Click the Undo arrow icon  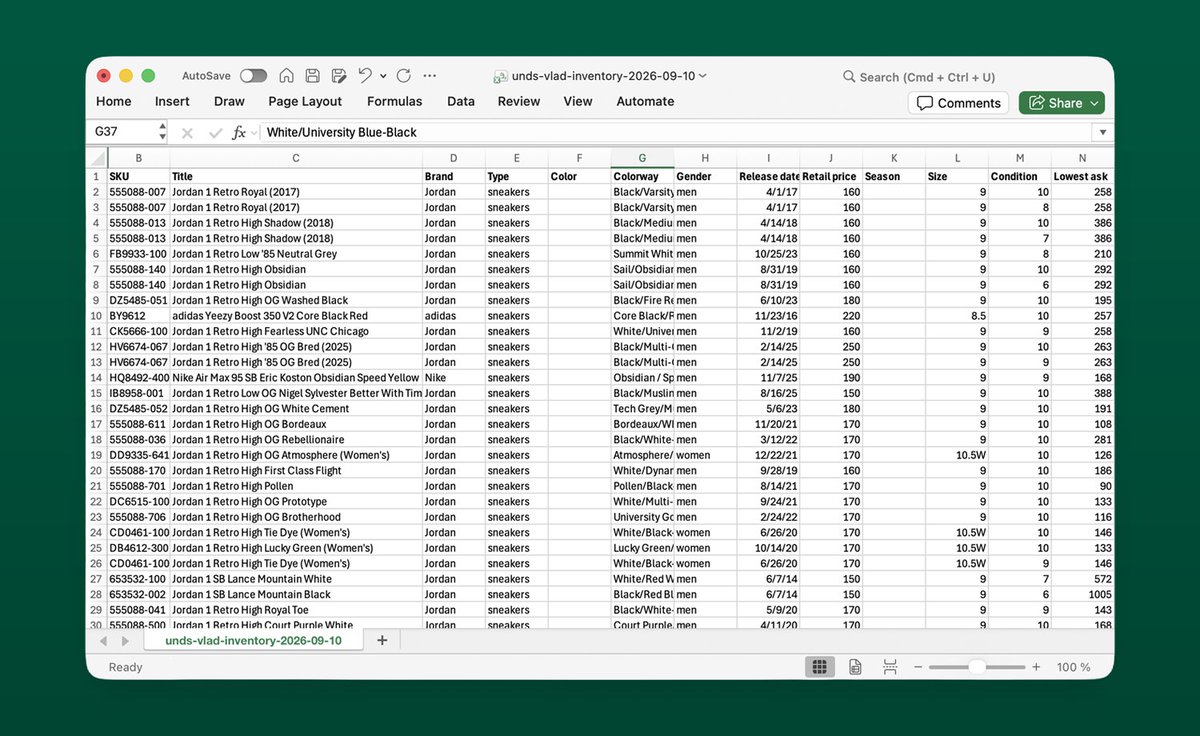pyautogui.click(x=365, y=76)
